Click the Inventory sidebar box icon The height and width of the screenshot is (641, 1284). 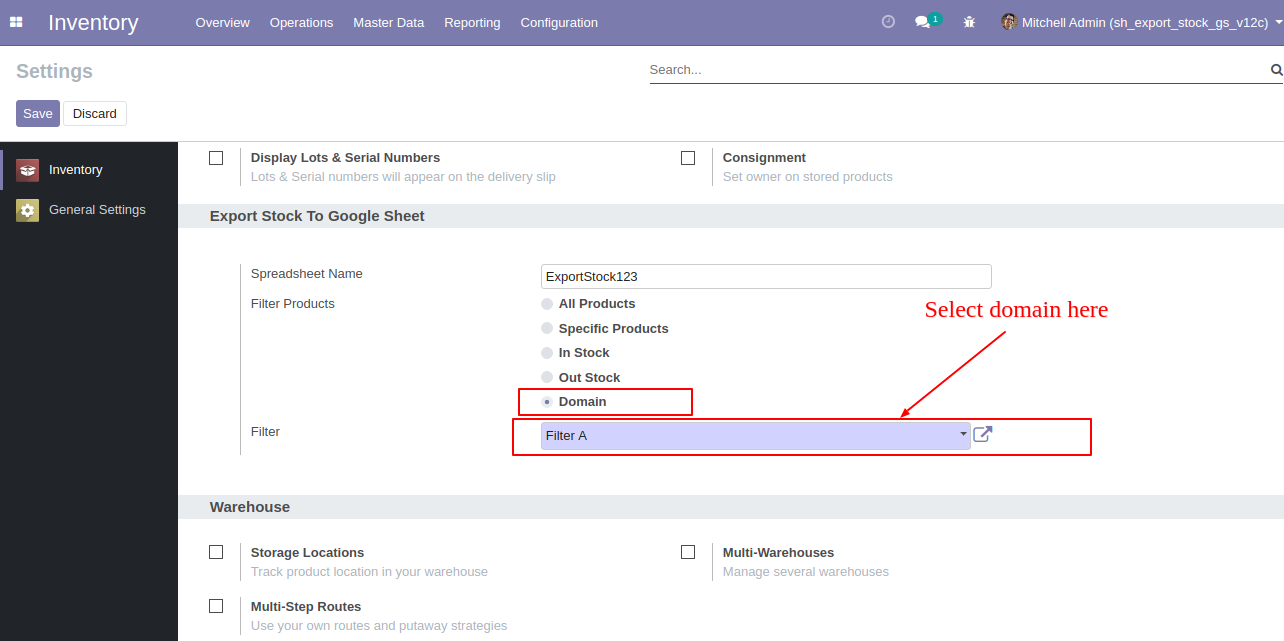click(27, 170)
